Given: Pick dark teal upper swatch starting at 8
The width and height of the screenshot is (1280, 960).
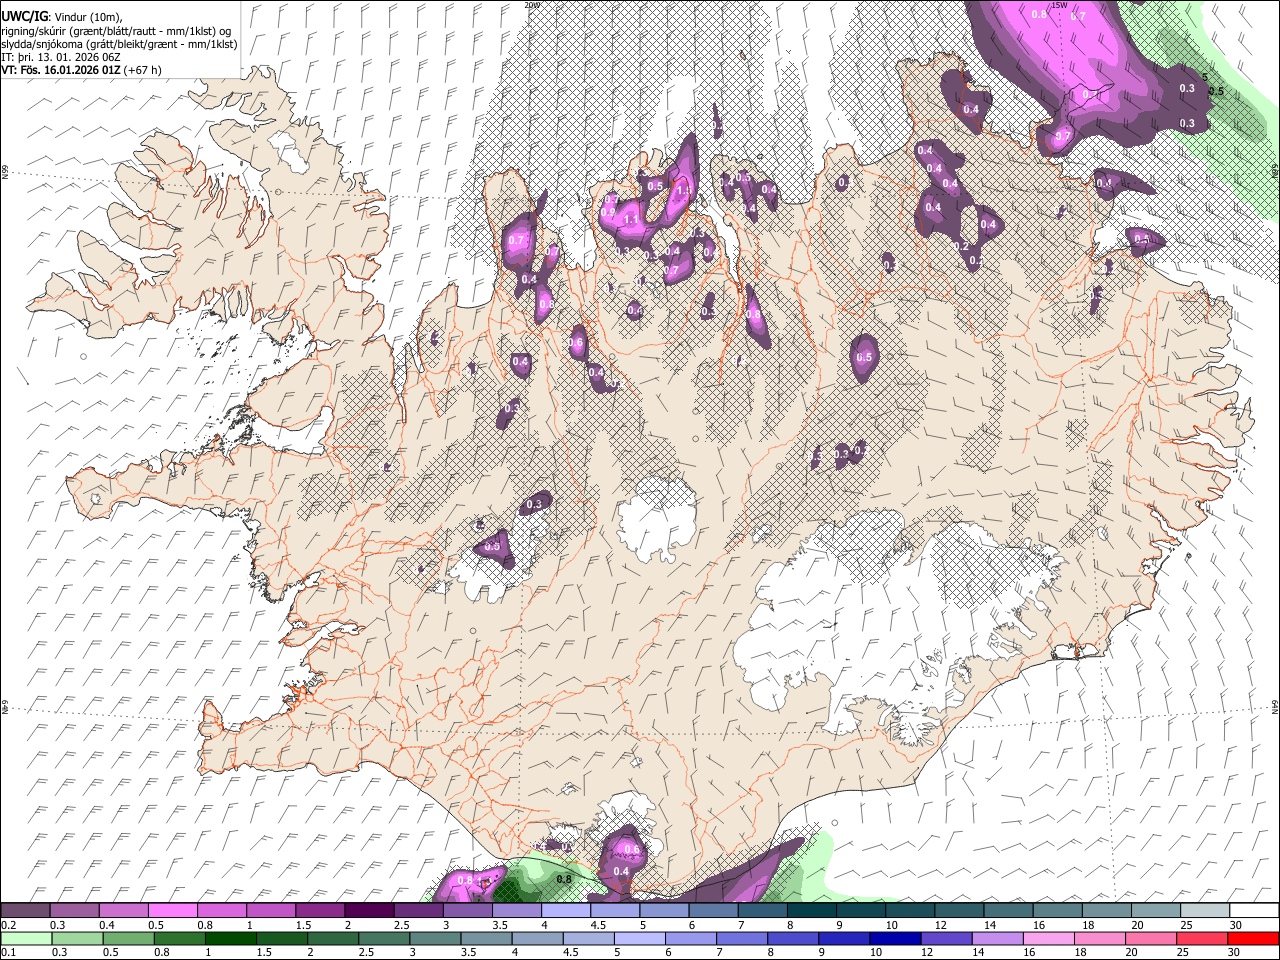Looking at the screenshot, I should click(x=811, y=910).
